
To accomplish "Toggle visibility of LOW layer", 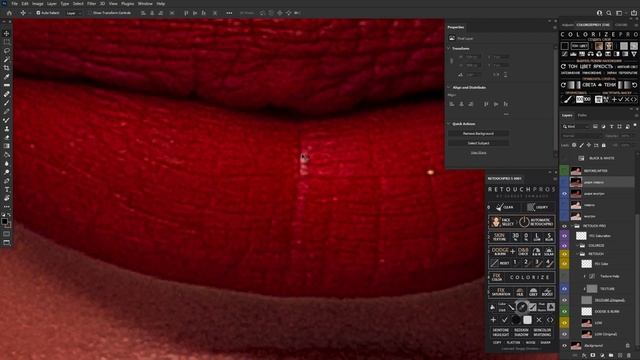I will point(564,323).
